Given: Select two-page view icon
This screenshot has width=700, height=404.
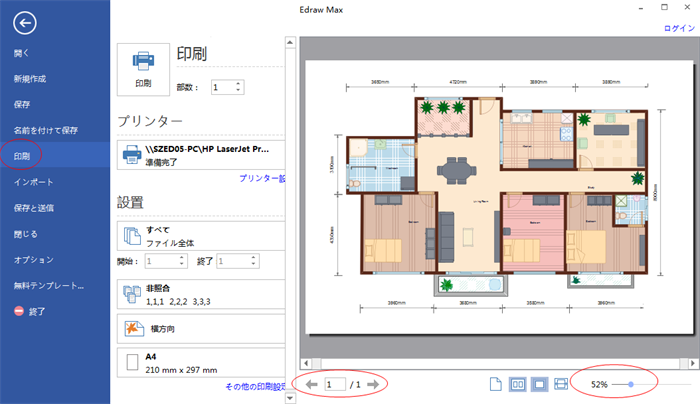Looking at the screenshot, I should click(517, 384).
